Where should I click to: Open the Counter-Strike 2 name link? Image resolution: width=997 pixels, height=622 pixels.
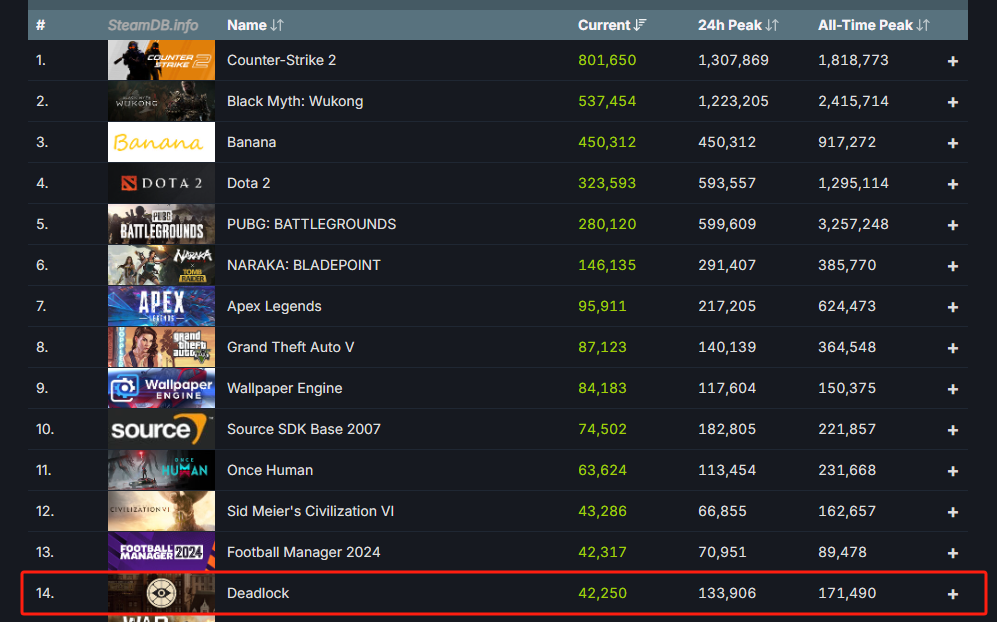[x=282, y=60]
